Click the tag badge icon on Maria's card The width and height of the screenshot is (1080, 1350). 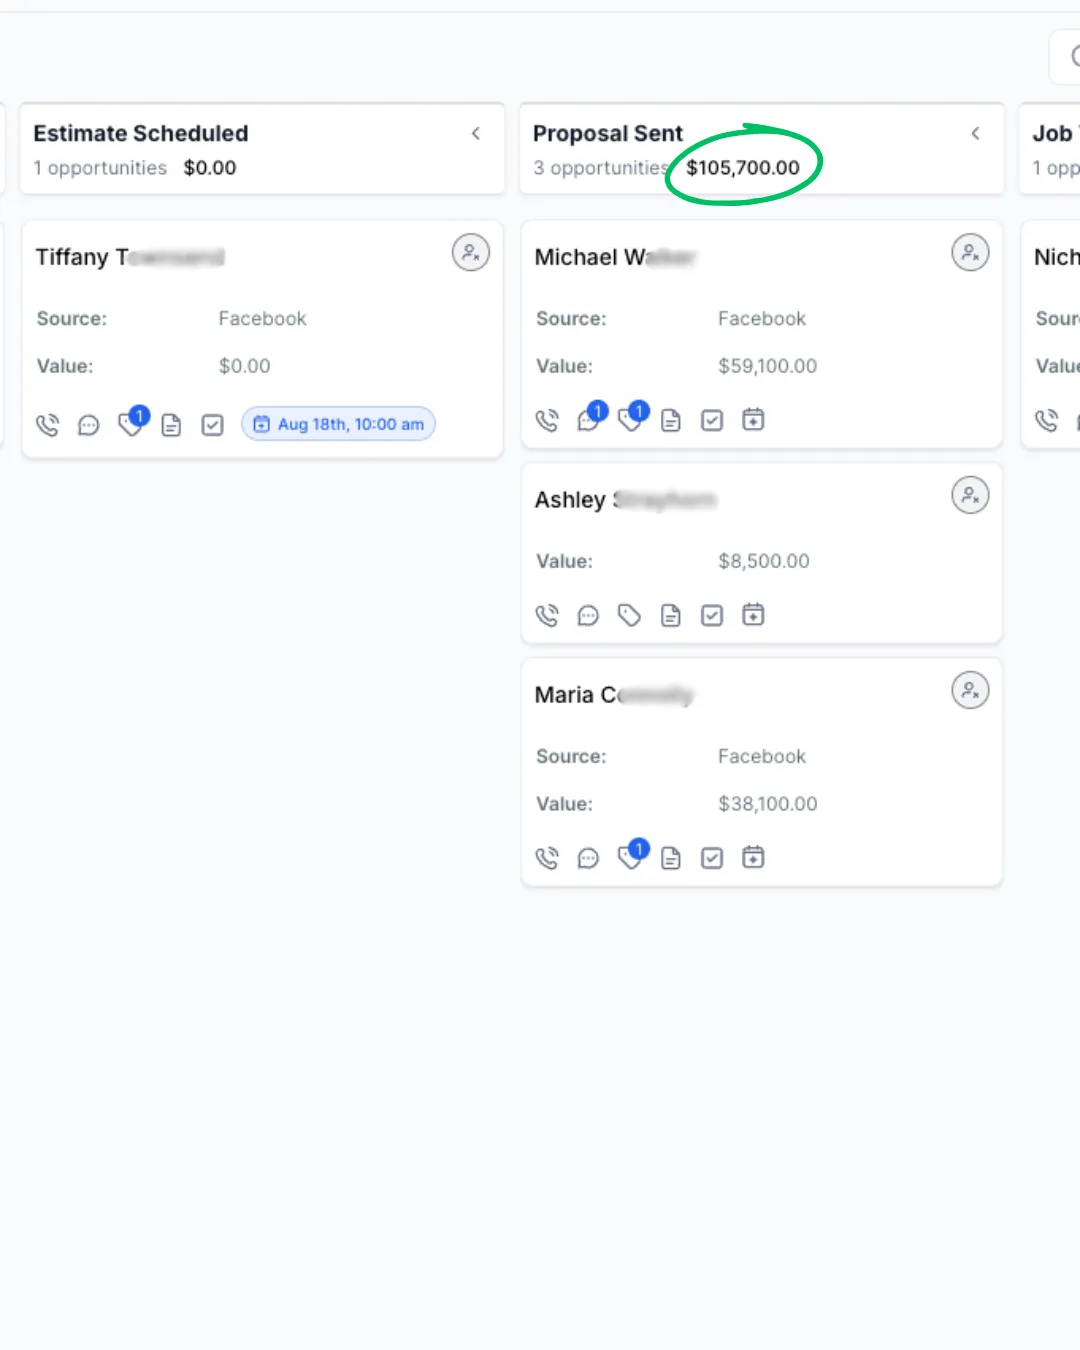coord(633,854)
